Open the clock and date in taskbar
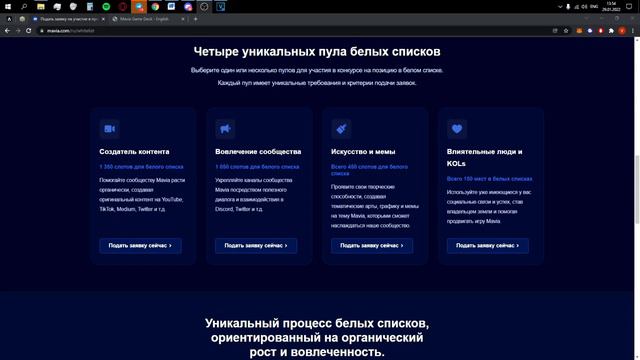Screen dimensions: 640x360 611,7
